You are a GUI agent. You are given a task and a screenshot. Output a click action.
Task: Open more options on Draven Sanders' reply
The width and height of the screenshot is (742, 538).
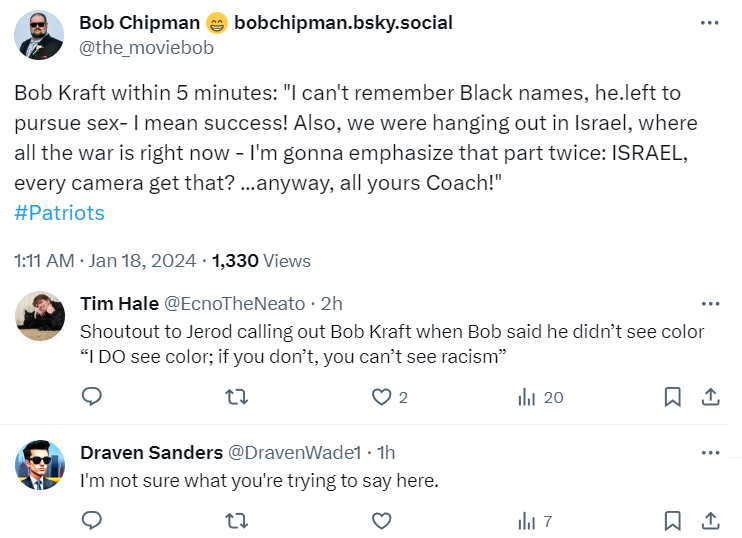coord(710,453)
